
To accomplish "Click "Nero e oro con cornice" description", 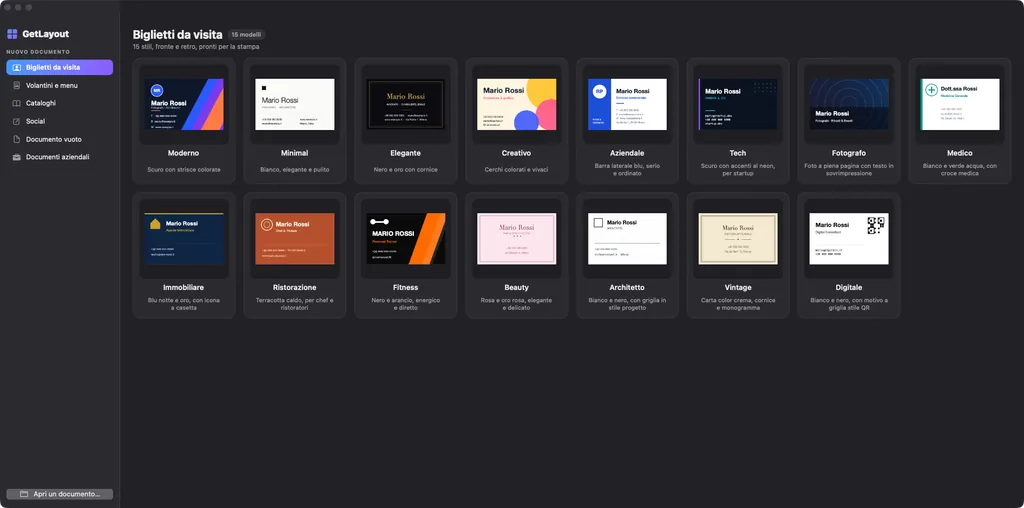I will point(406,170).
